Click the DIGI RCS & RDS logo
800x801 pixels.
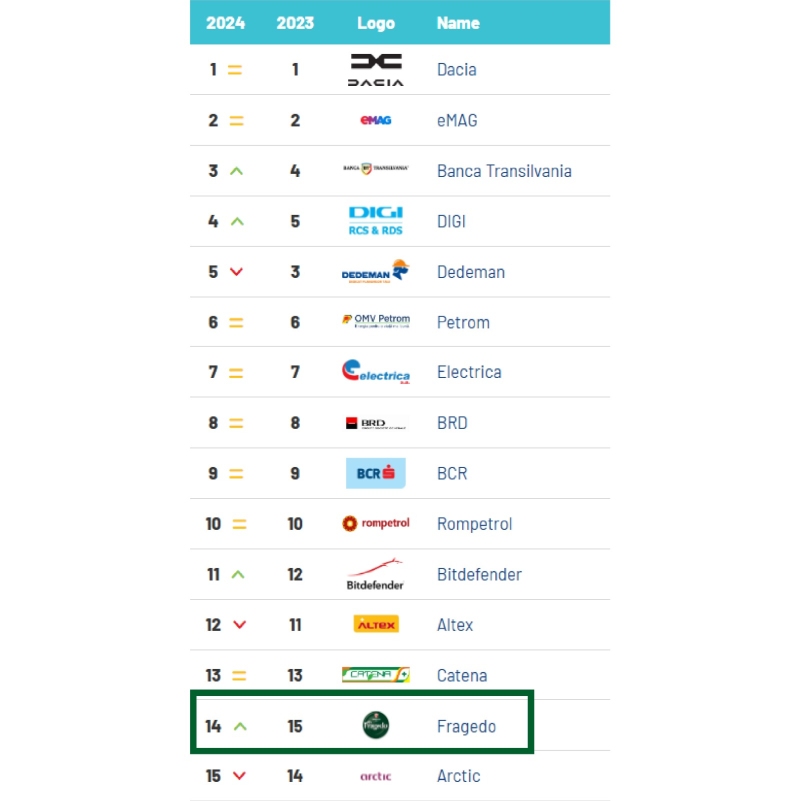pos(376,221)
